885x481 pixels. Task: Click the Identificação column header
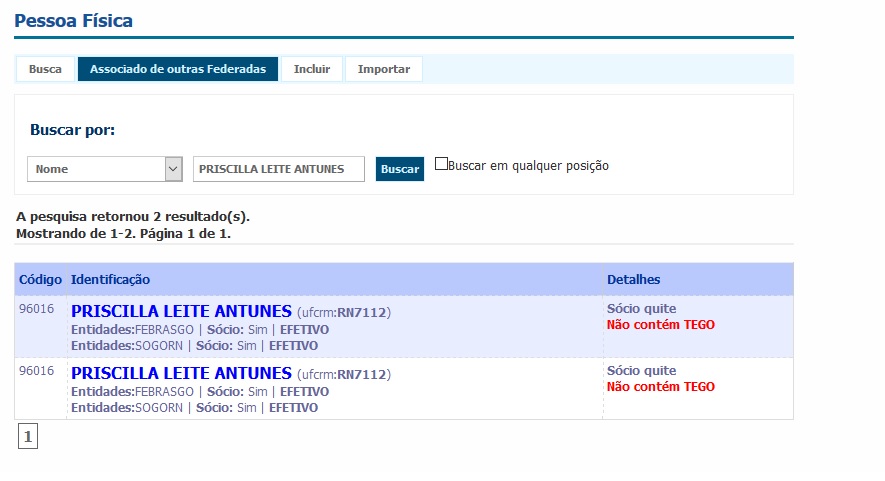click(110, 280)
